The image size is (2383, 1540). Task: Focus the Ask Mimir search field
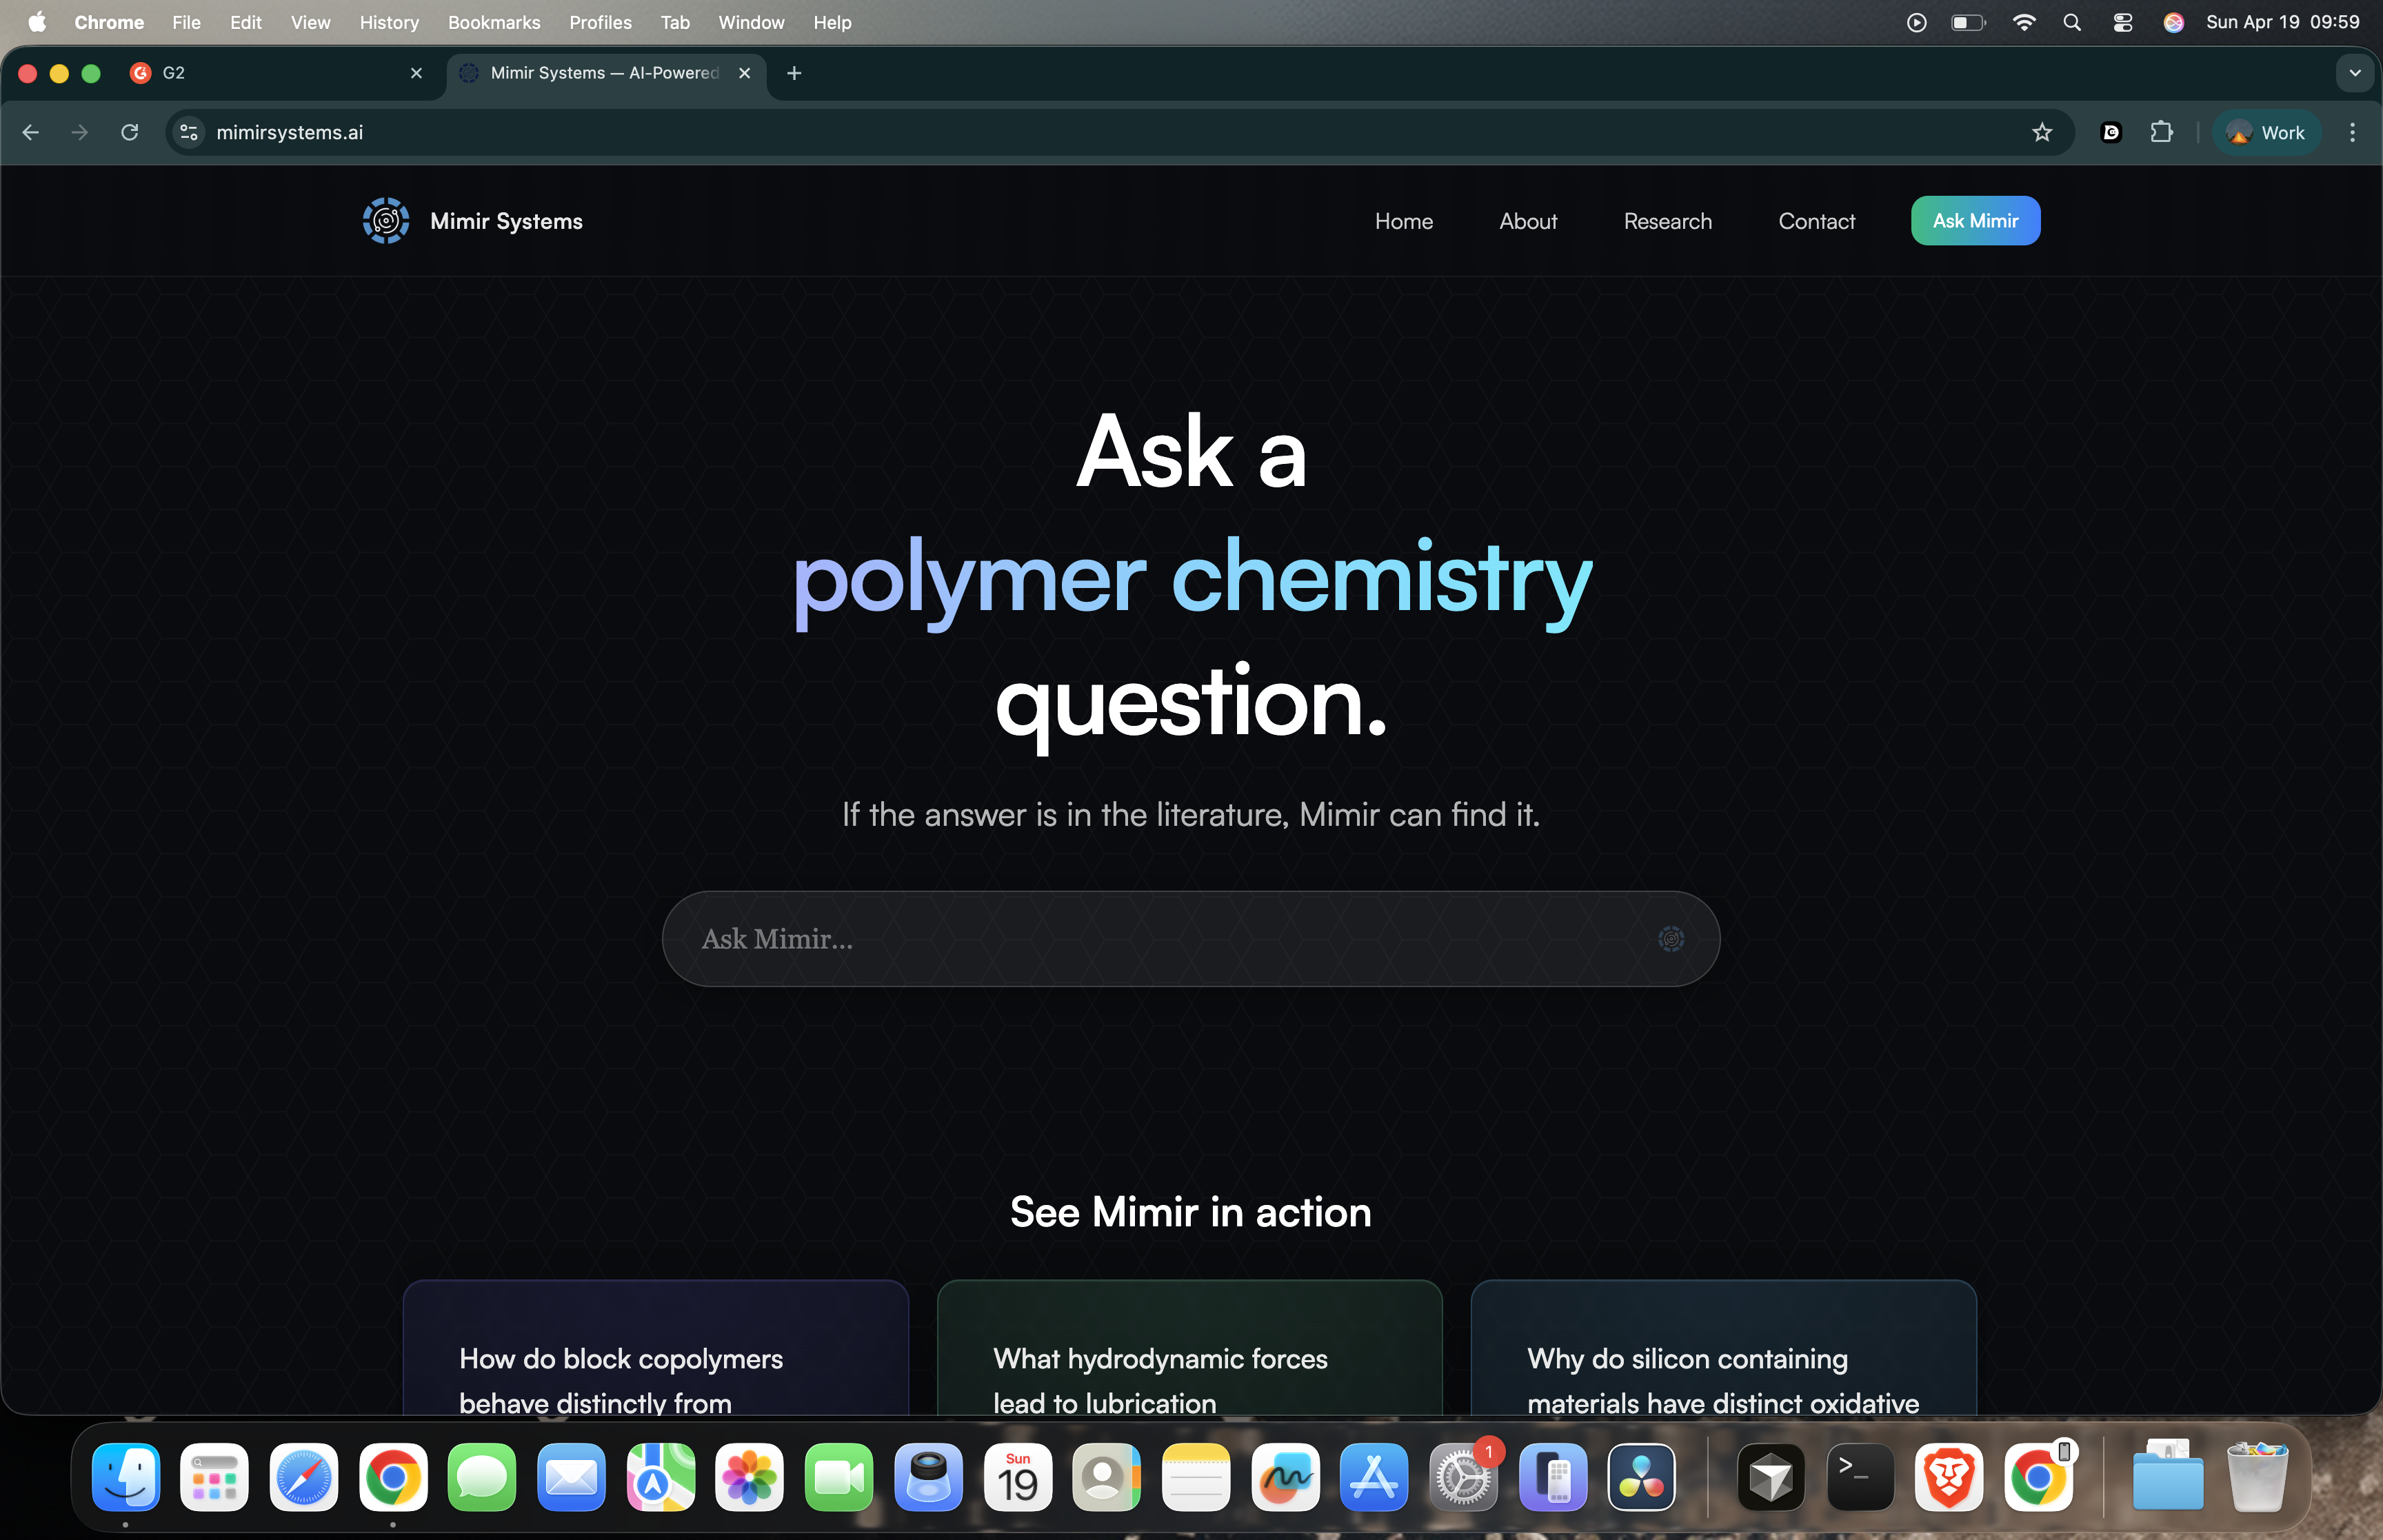(1150, 939)
